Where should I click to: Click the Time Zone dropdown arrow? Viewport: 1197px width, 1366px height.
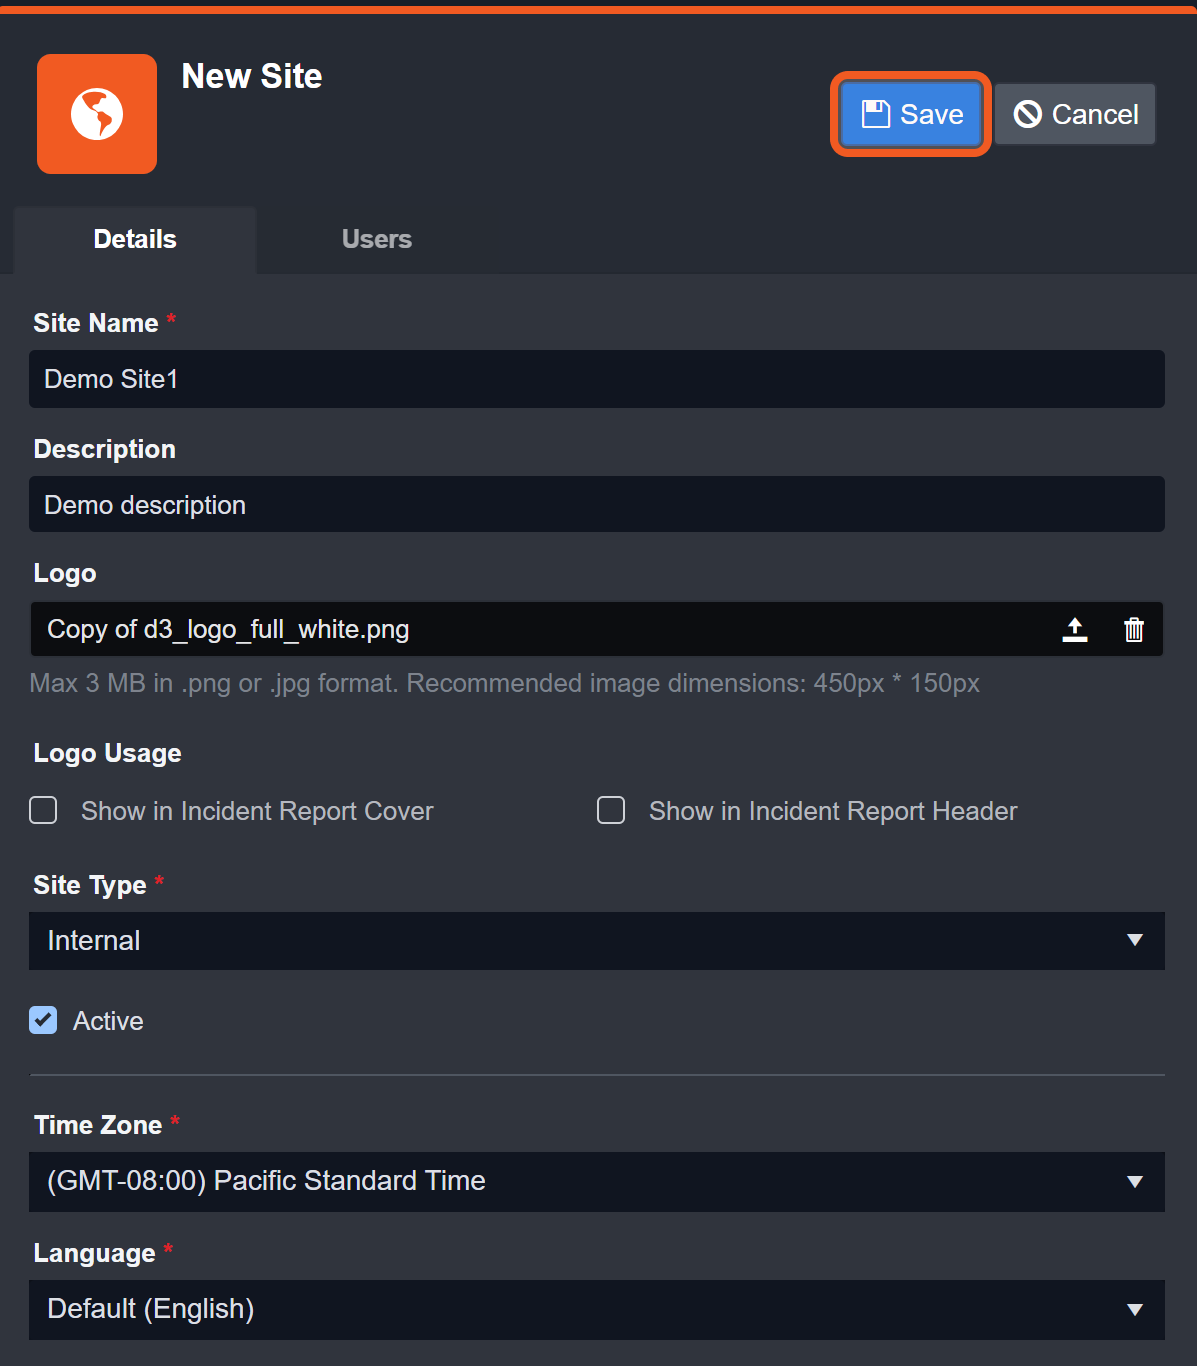click(1135, 1182)
